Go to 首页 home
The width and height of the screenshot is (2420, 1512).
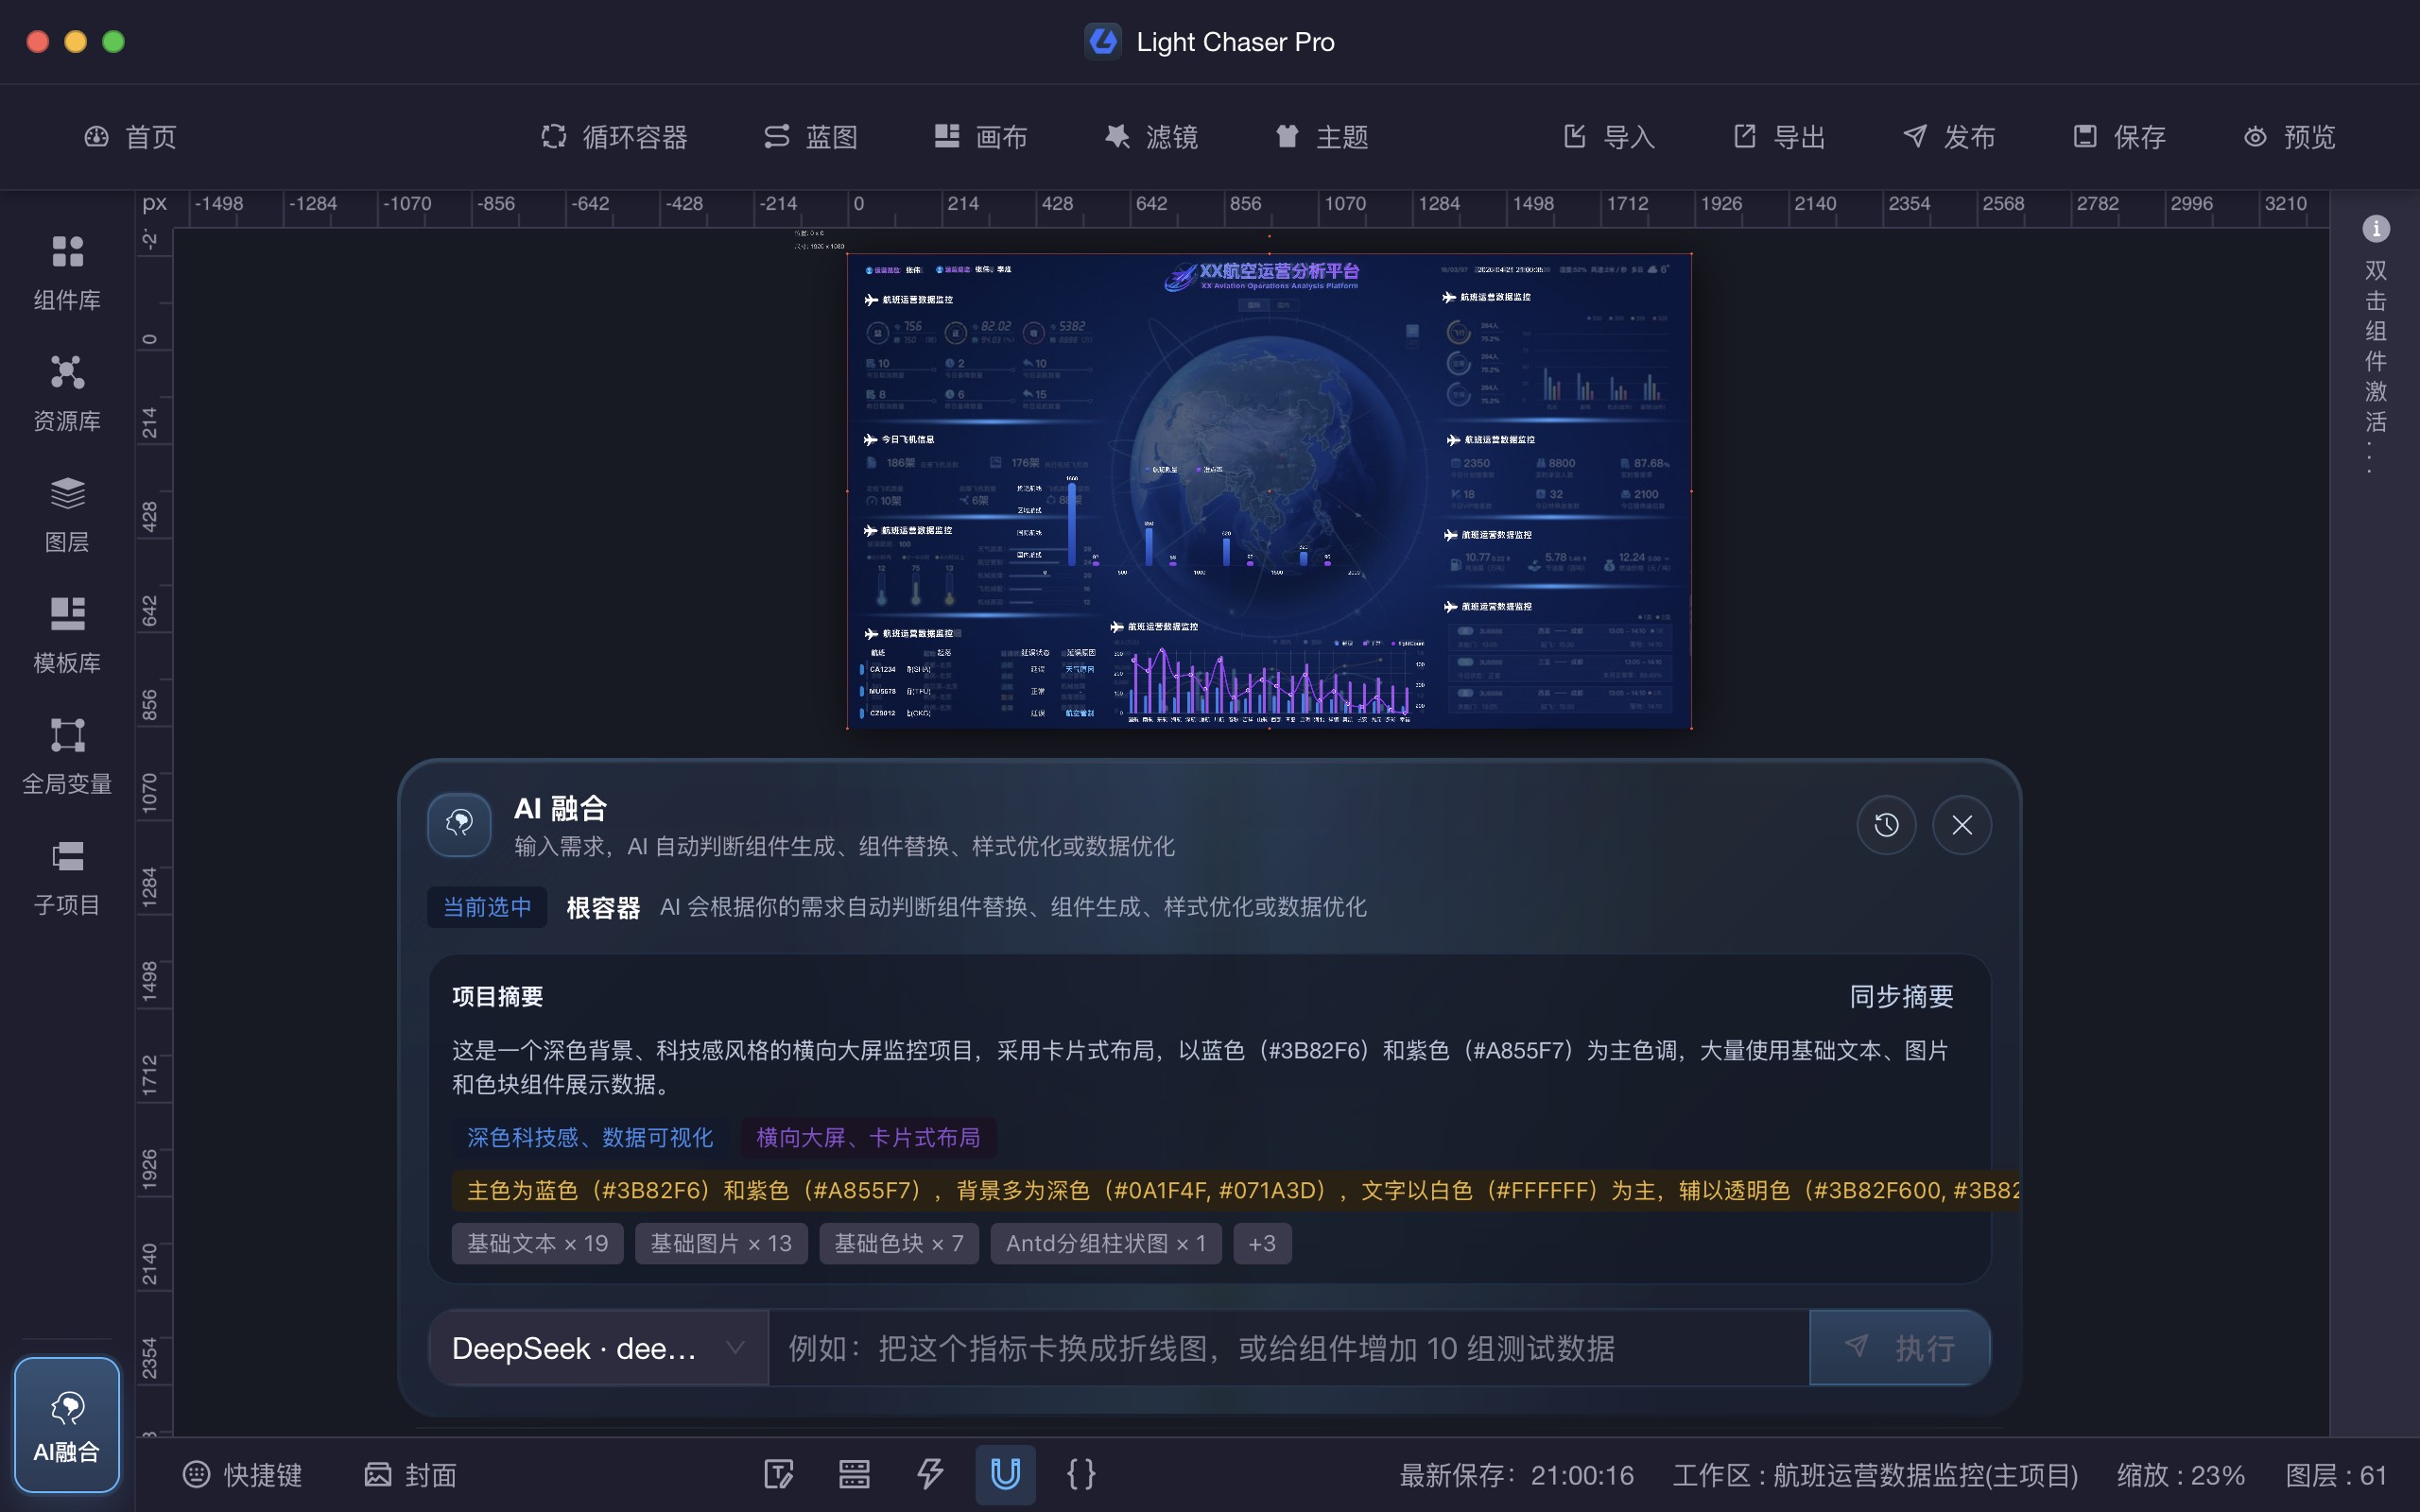pos(131,137)
